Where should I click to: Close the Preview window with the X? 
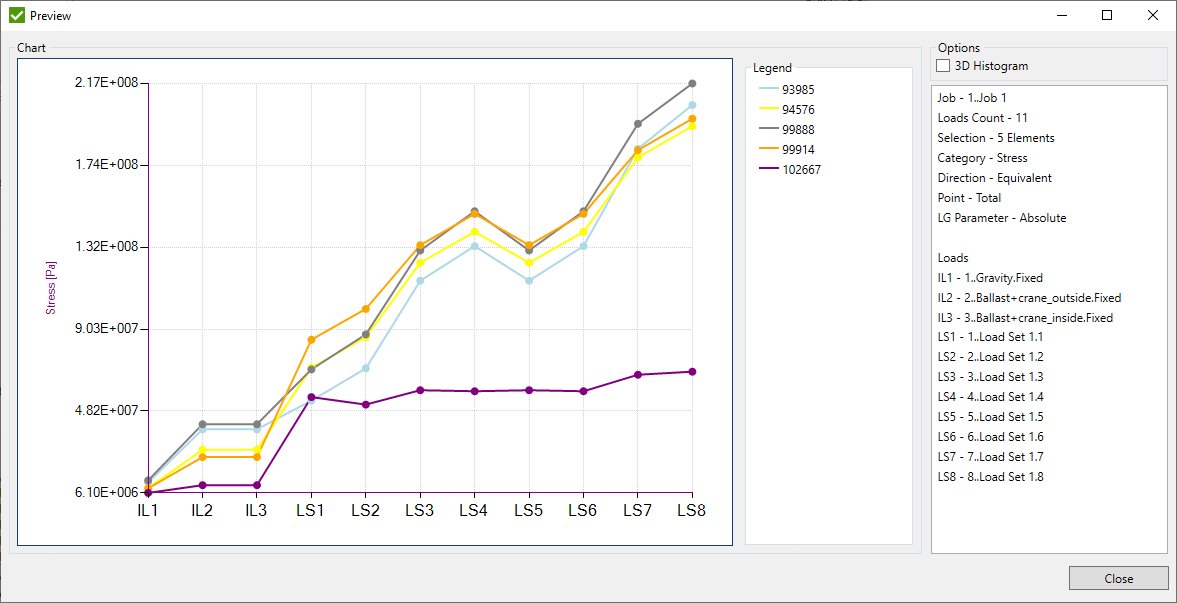tap(1153, 15)
